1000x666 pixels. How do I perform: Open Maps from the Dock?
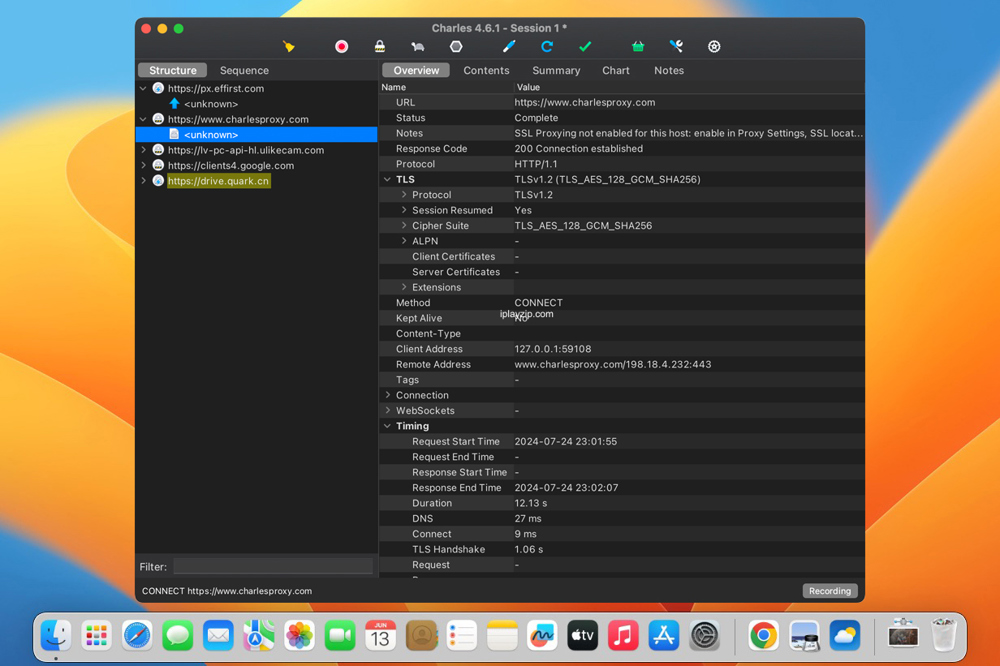[x=259, y=635]
